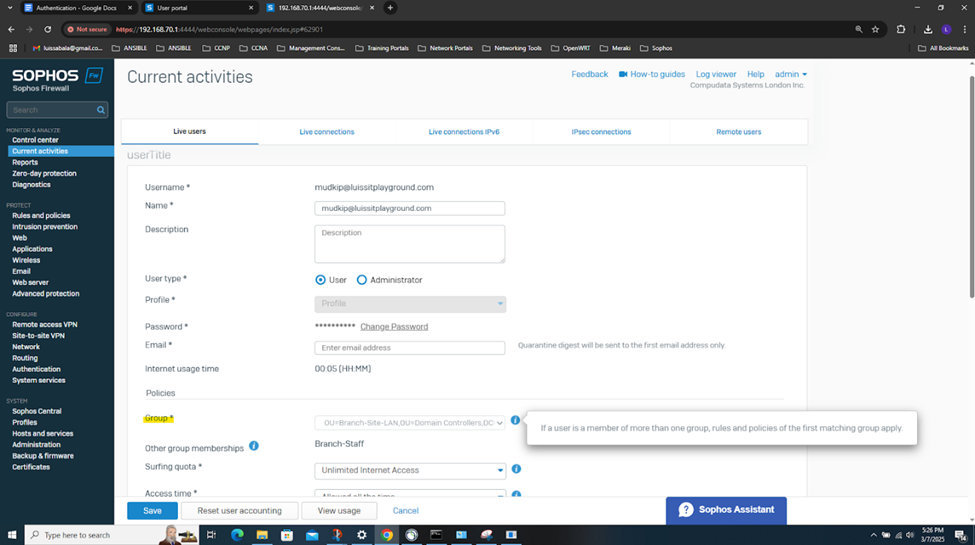Open Rules and policies in sidebar
This screenshot has width=975, height=545.
coord(41,216)
